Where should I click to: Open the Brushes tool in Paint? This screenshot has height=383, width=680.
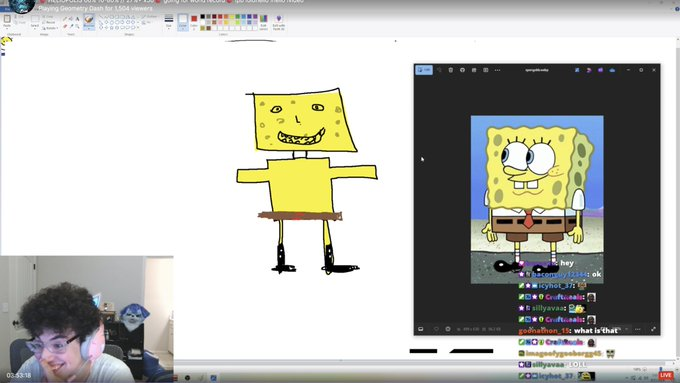tap(89, 22)
